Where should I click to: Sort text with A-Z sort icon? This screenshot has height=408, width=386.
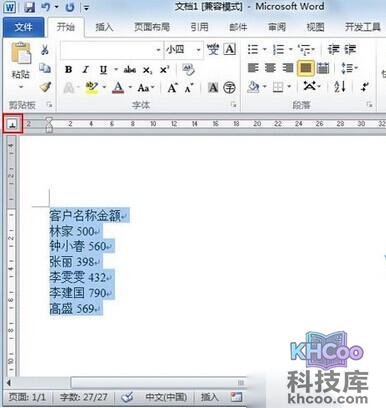tap(340, 87)
